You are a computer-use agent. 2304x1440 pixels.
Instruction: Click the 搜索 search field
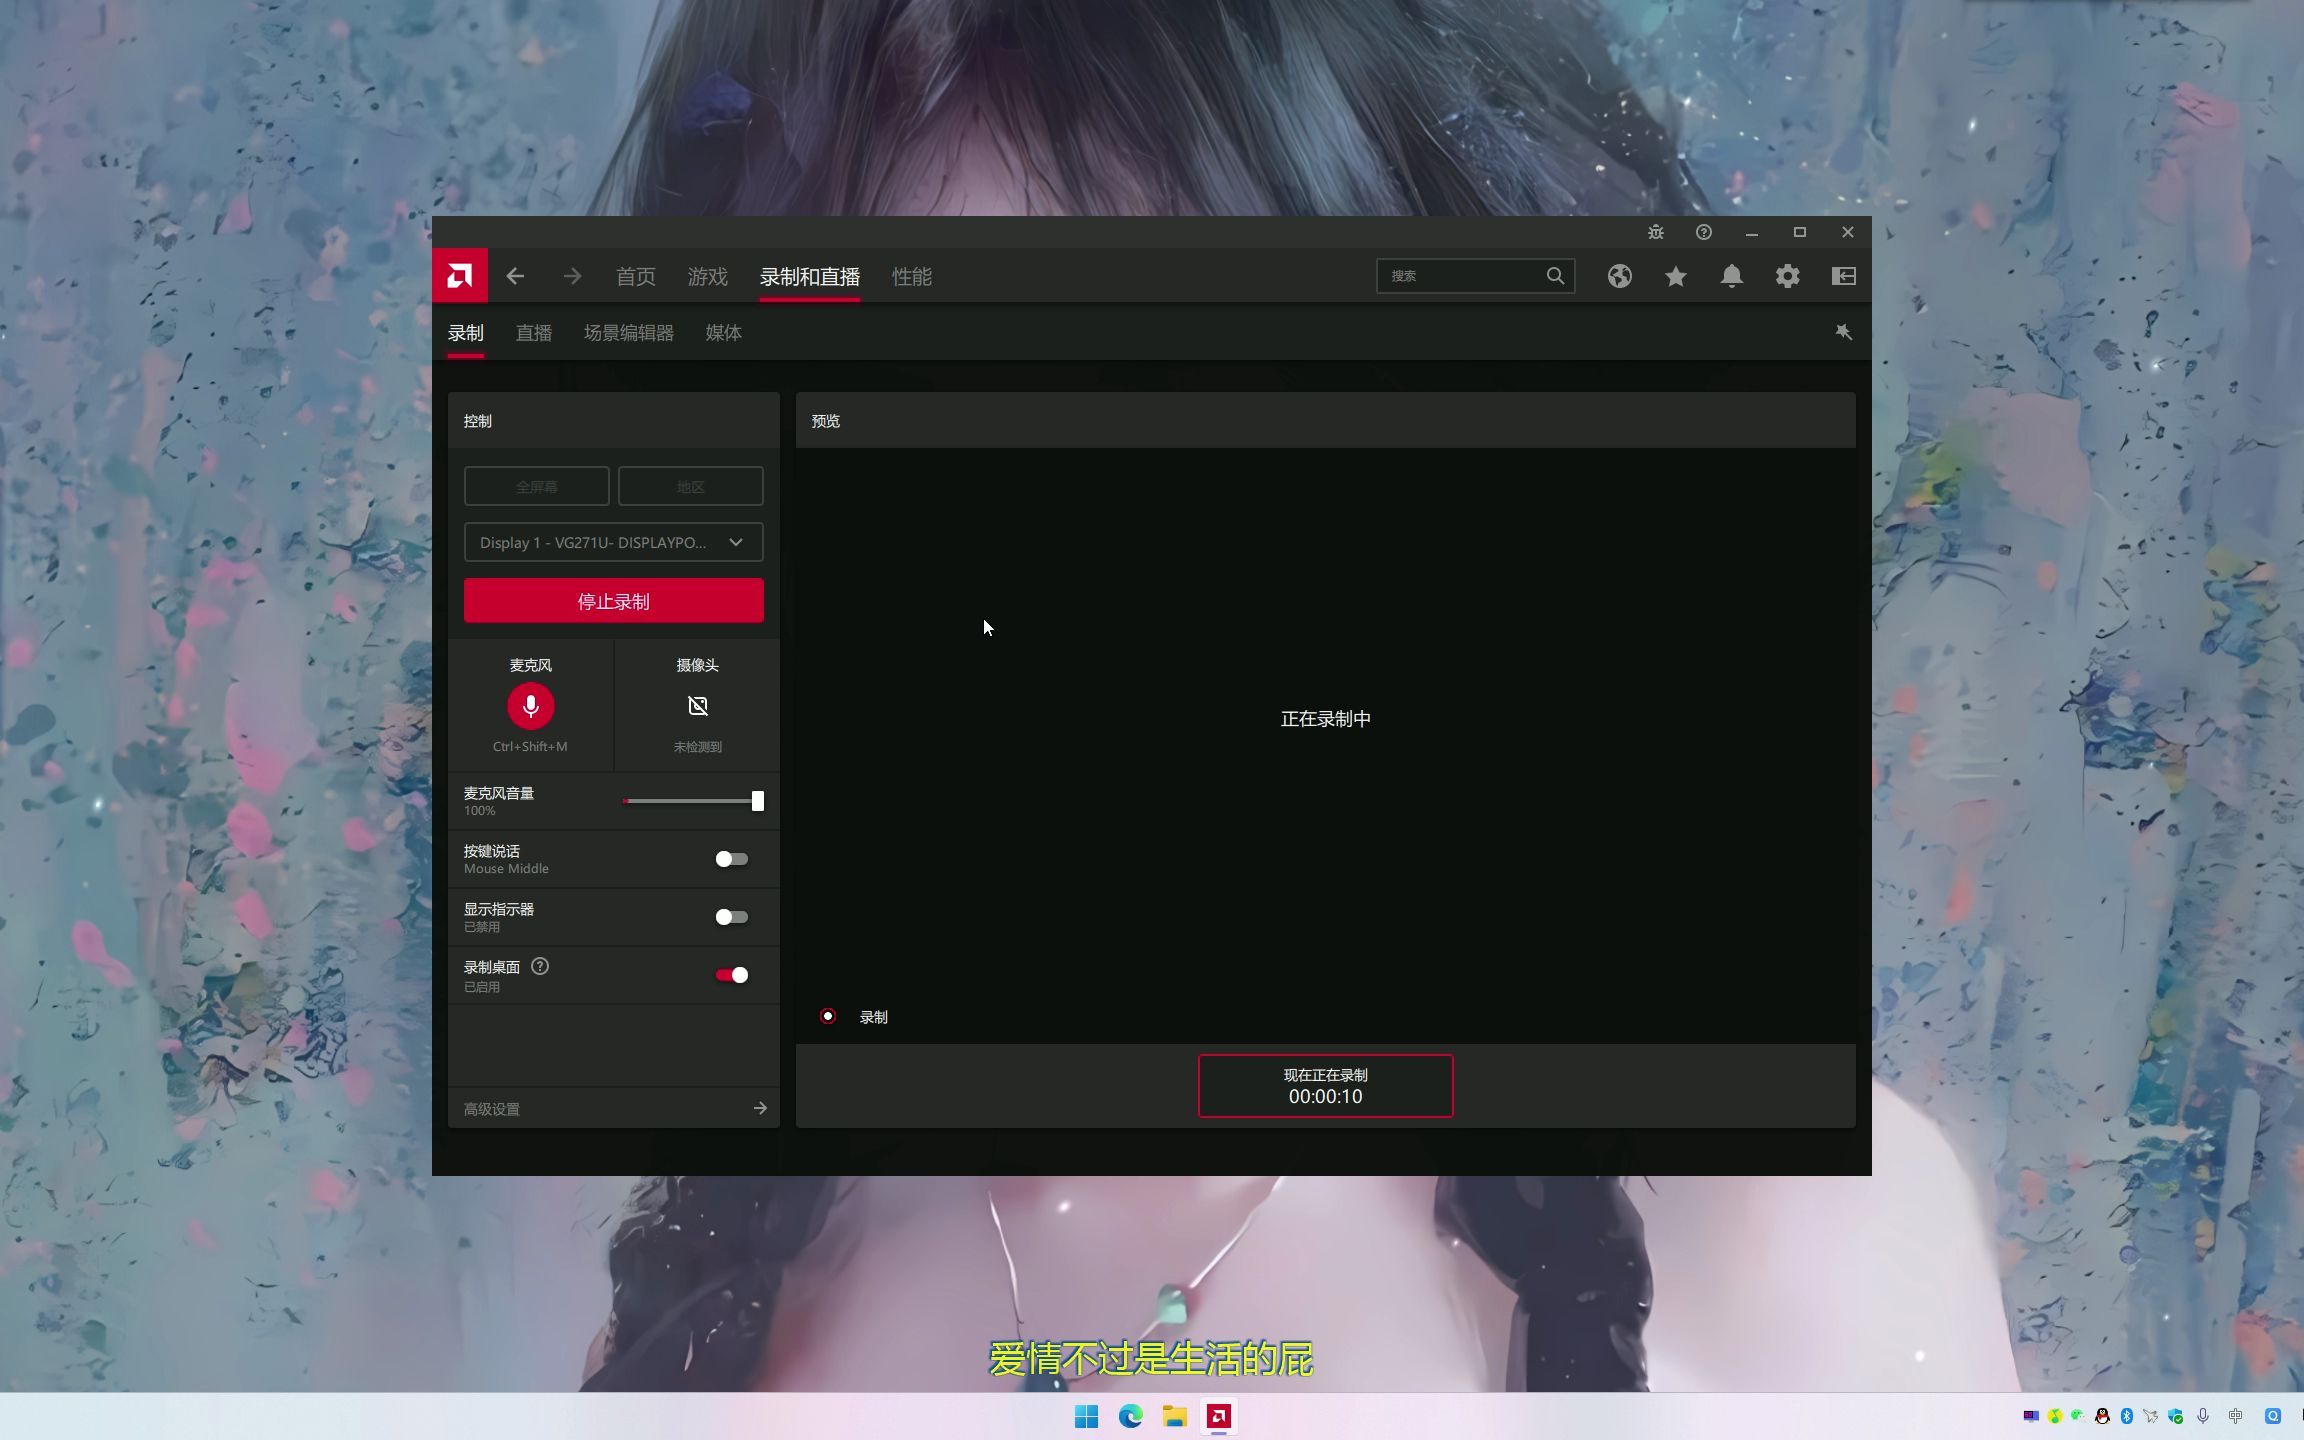[1460, 276]
